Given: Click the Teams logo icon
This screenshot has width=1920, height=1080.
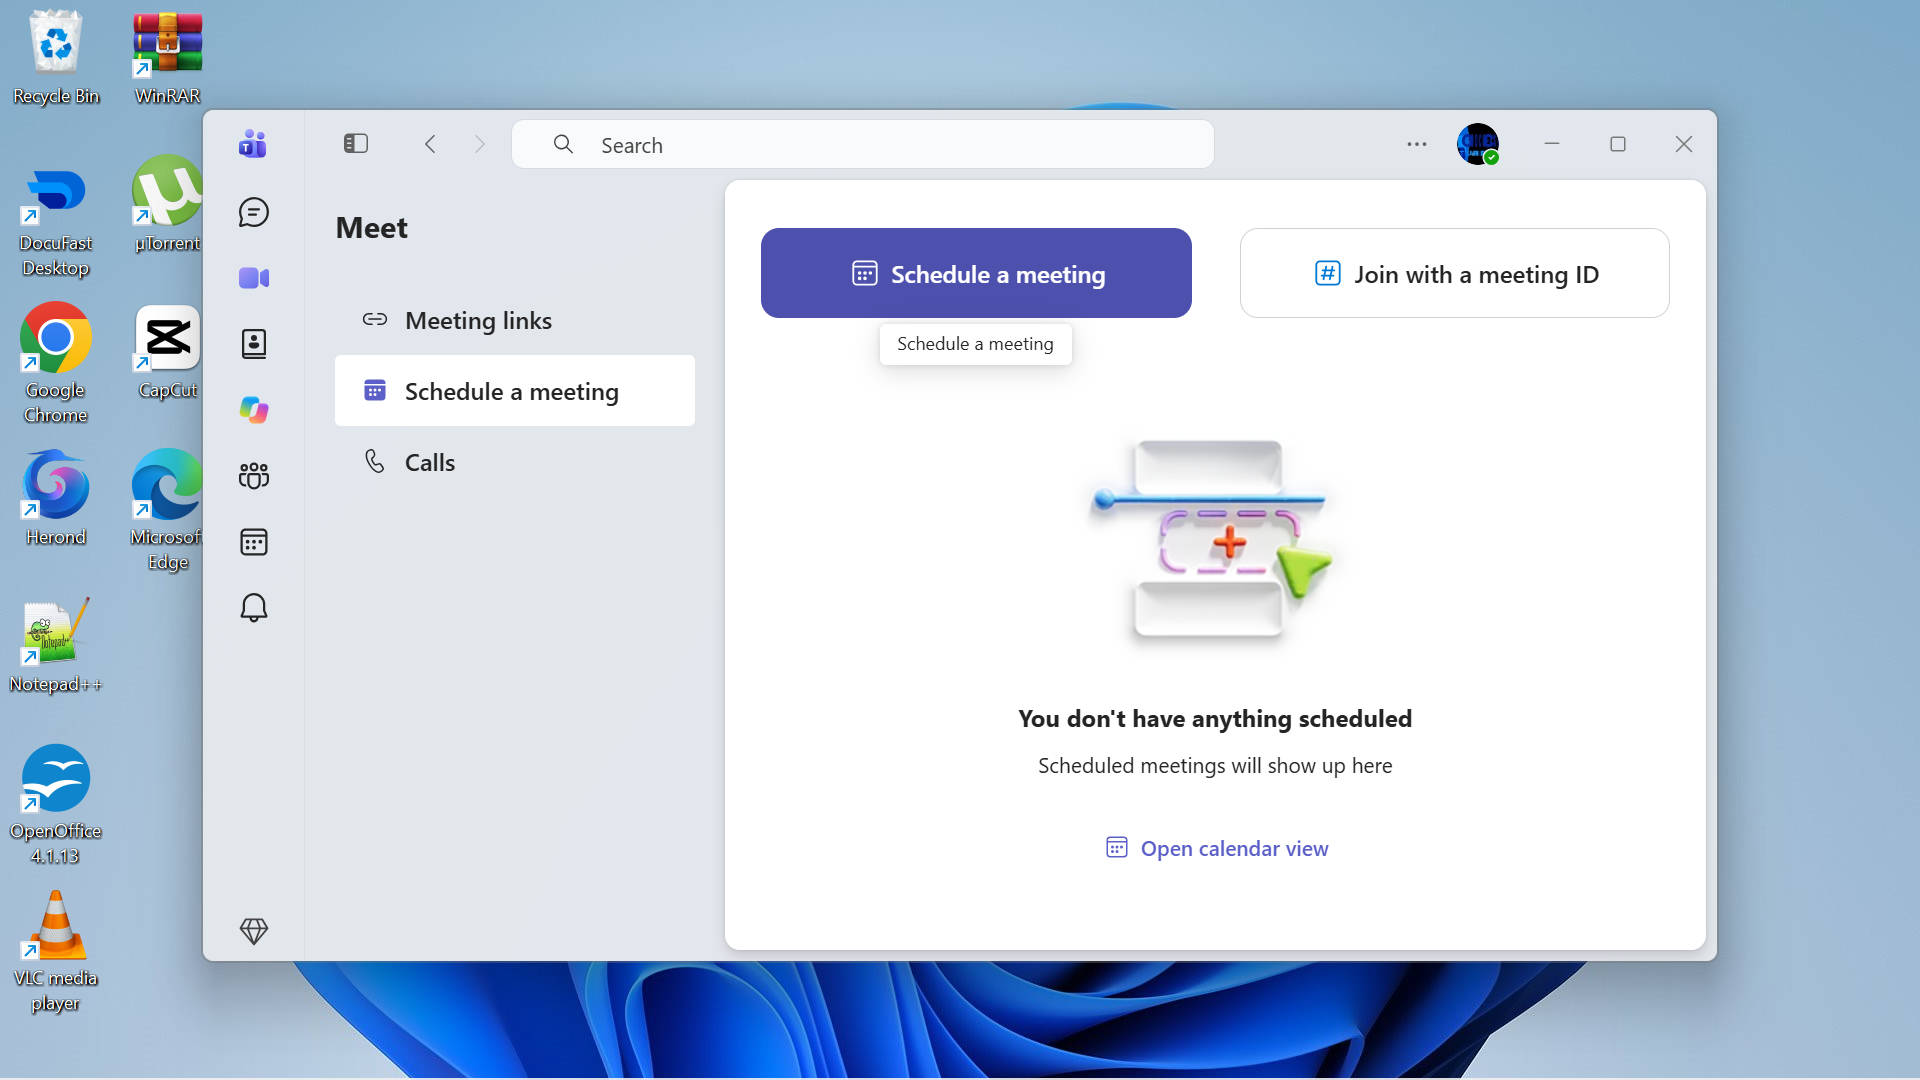Looking at the screenshot, I should click(x=253, y=144).
